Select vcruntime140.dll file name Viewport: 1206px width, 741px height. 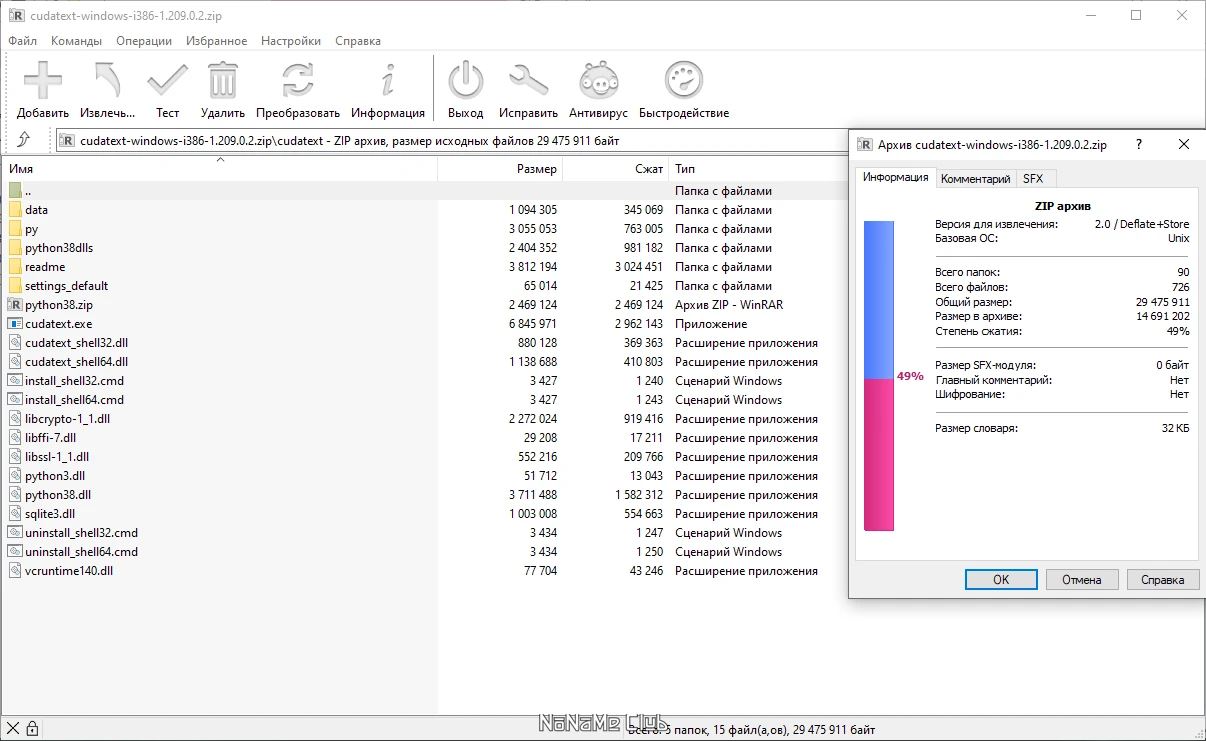pos(69,571)
